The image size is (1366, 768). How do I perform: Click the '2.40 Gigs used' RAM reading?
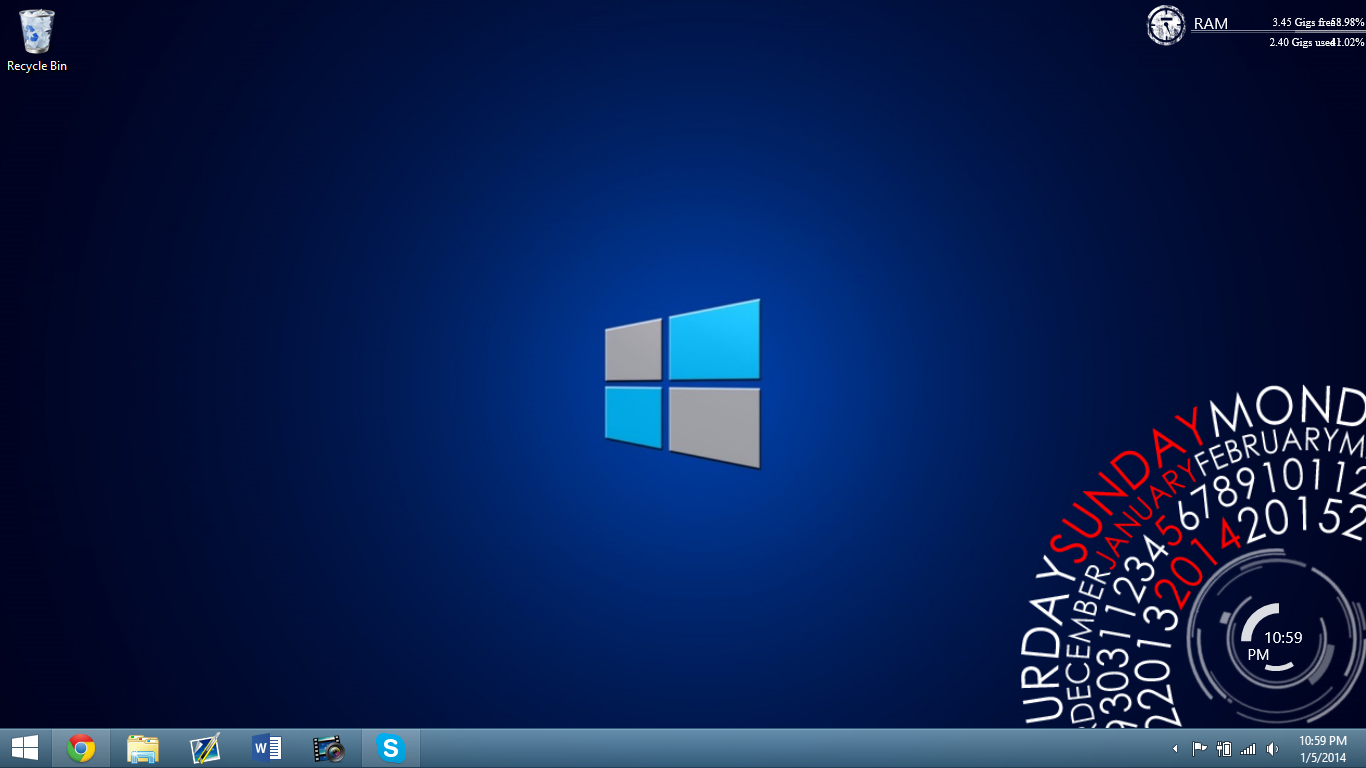[1302, 42]
